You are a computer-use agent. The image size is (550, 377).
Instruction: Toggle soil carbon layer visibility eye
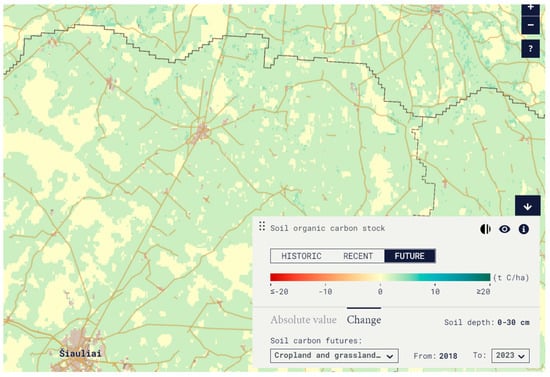tap(504, 229)
